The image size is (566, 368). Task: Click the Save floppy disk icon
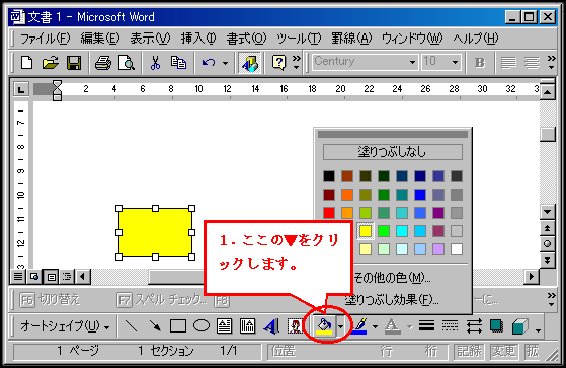(74, 63)
